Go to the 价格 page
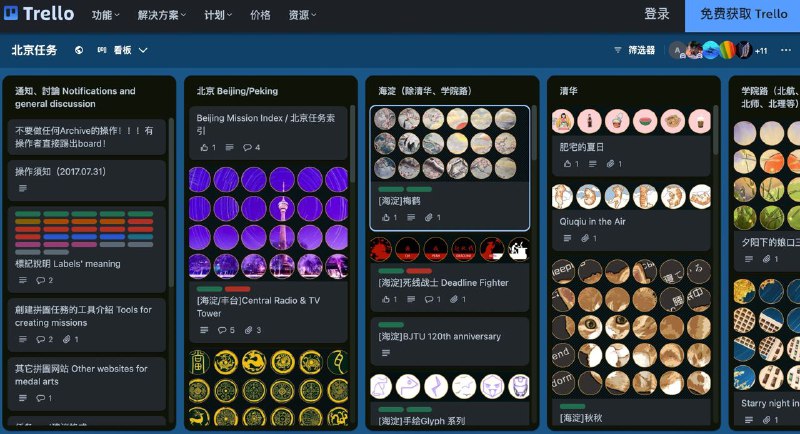800x434 pixels. pos(260,15)
